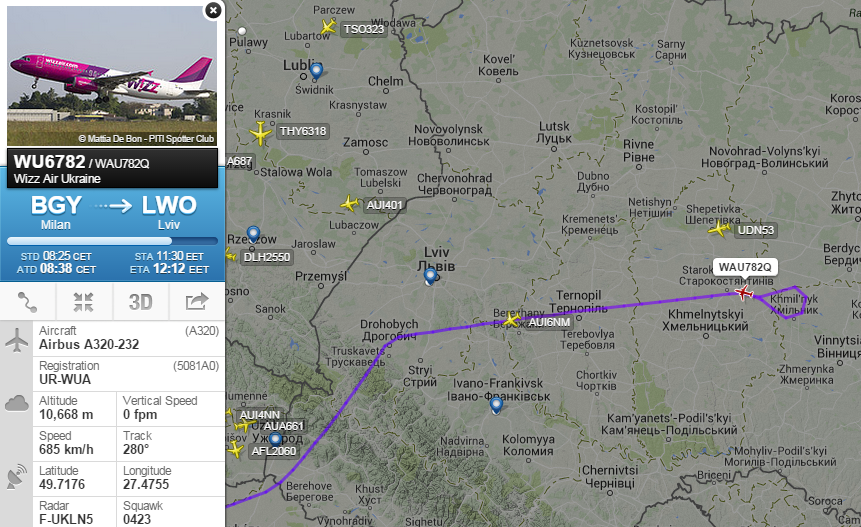Open the Lublin airport marker
The height and width of the screenshot is (527, 861).
[316, 71]
